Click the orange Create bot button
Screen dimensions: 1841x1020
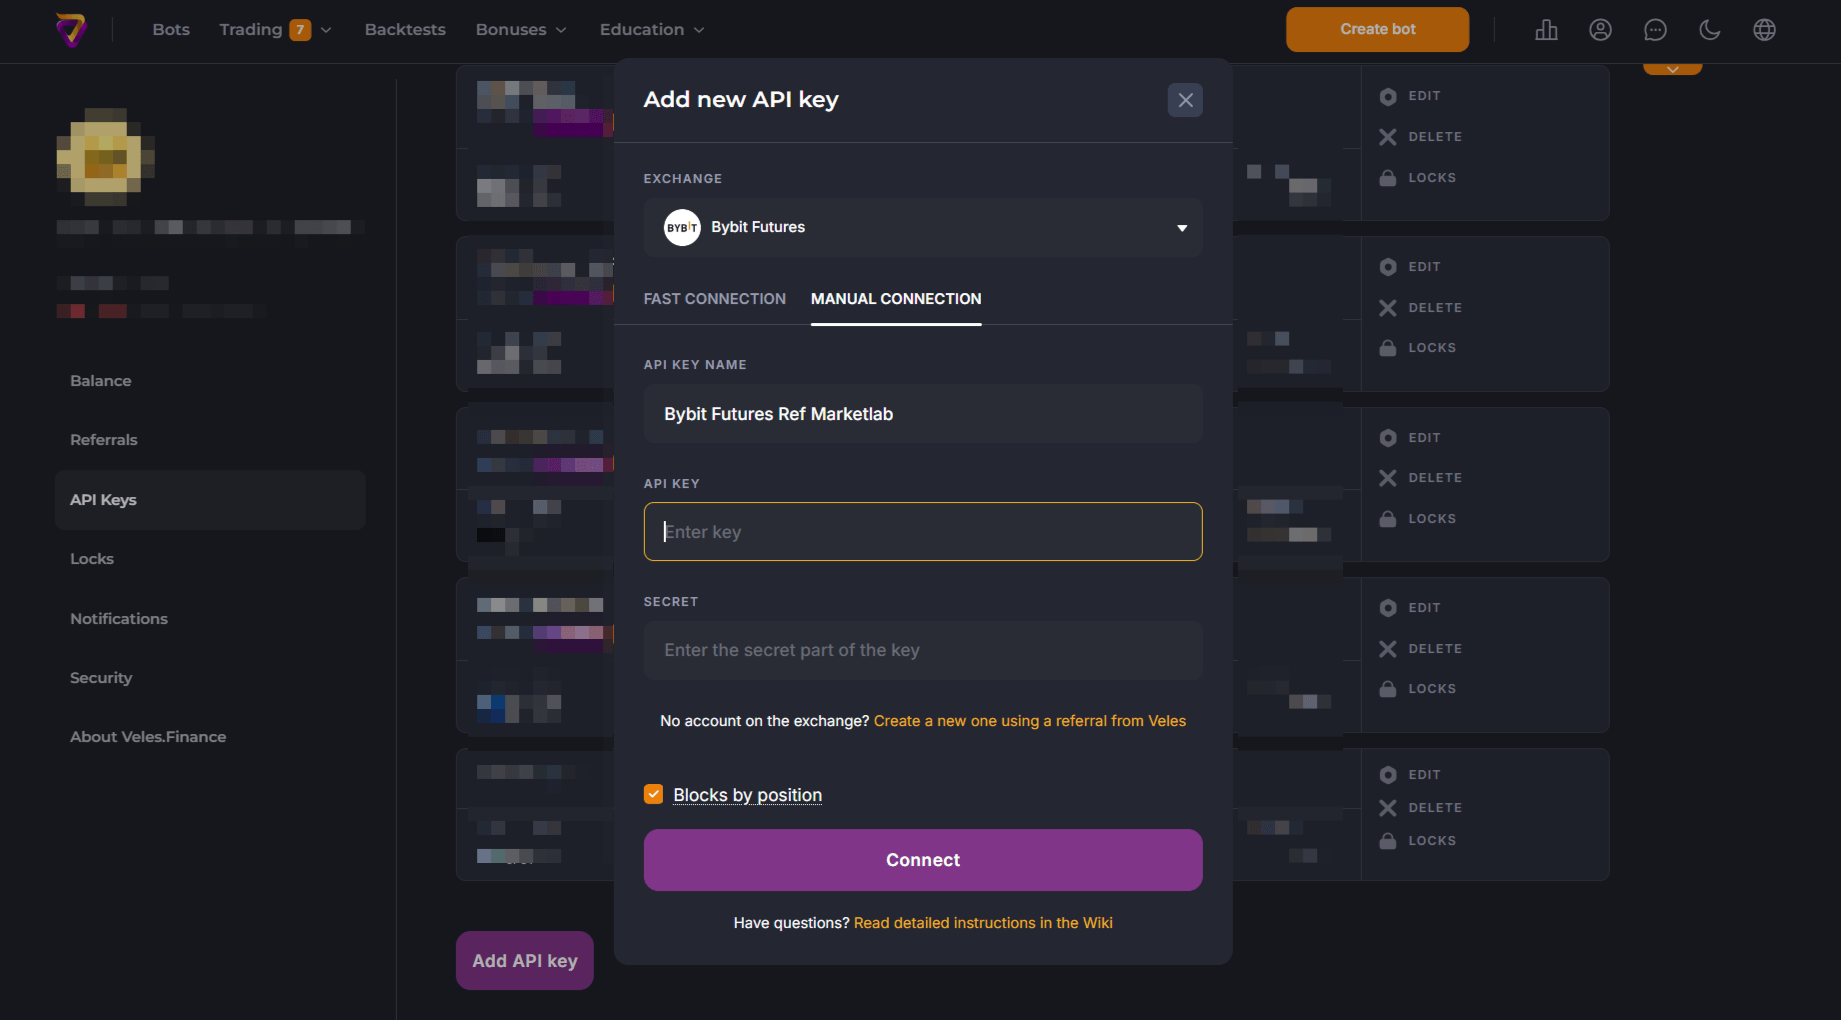pyautogui.click(x=1377, y=29)
